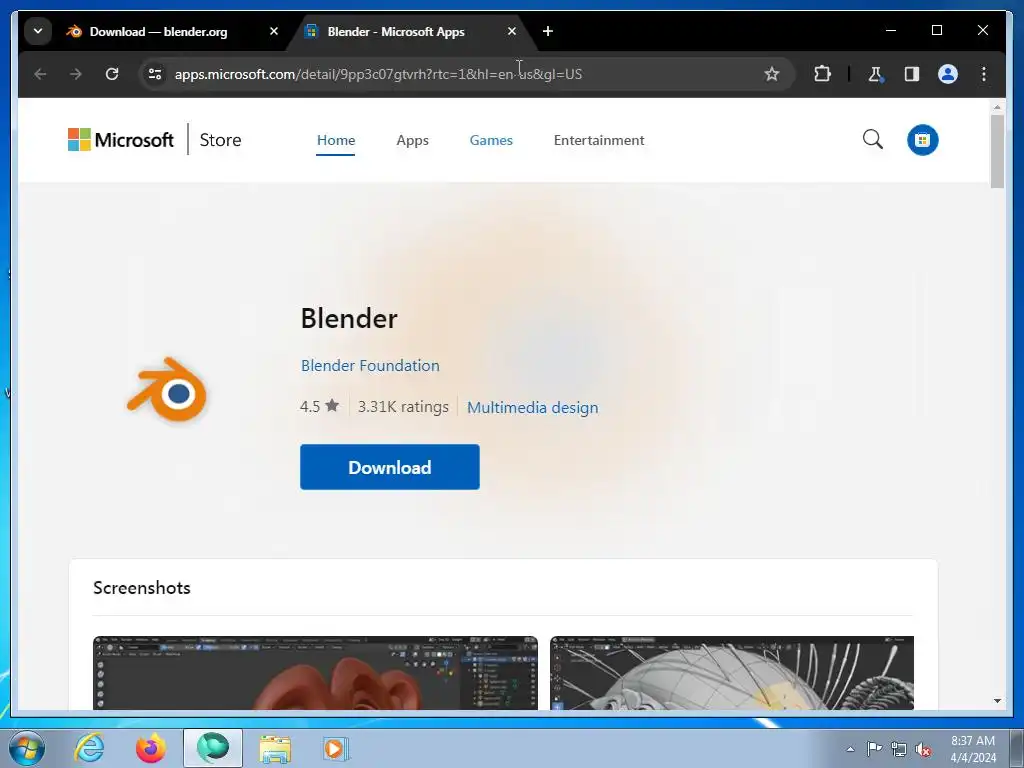The image size is (1024, 768).
Task: Open the Games nav item
Action: [491, 140]
